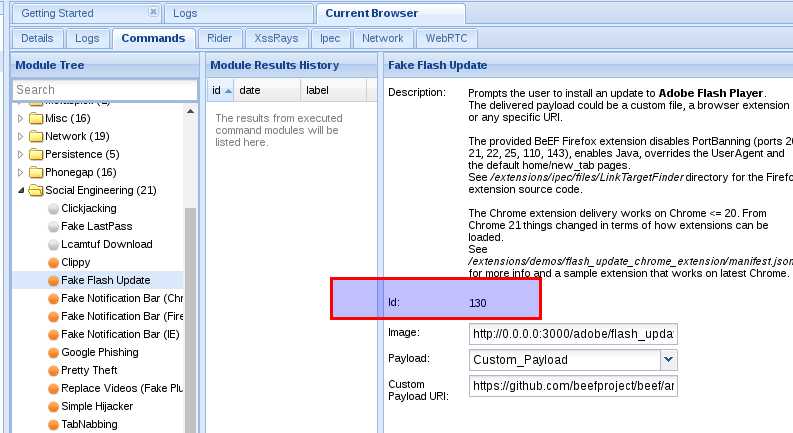Screen dimensions: 793x433
Task: Click the orange dot beside Simple Hijacker
Action: click(x=53, y=407)
